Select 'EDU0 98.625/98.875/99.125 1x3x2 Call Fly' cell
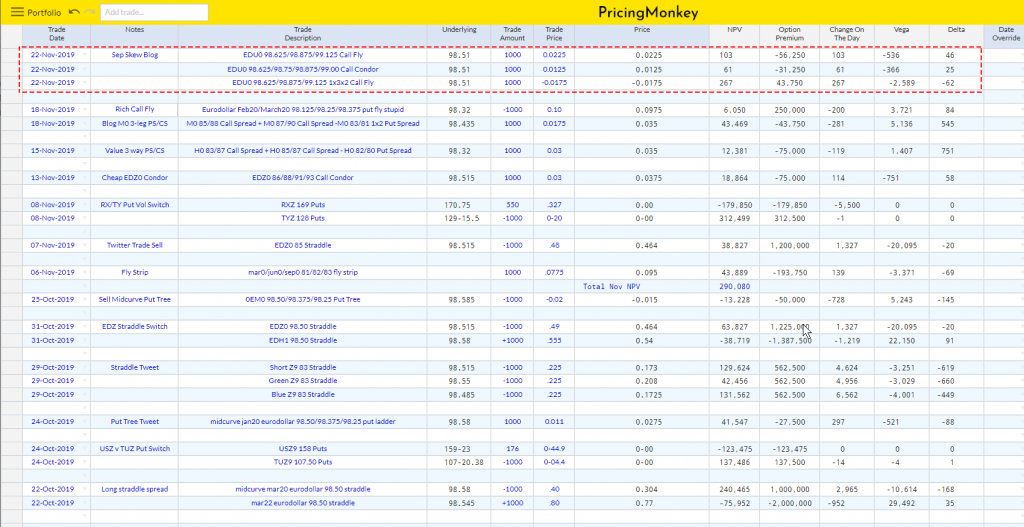 click(x=302, y=83)
